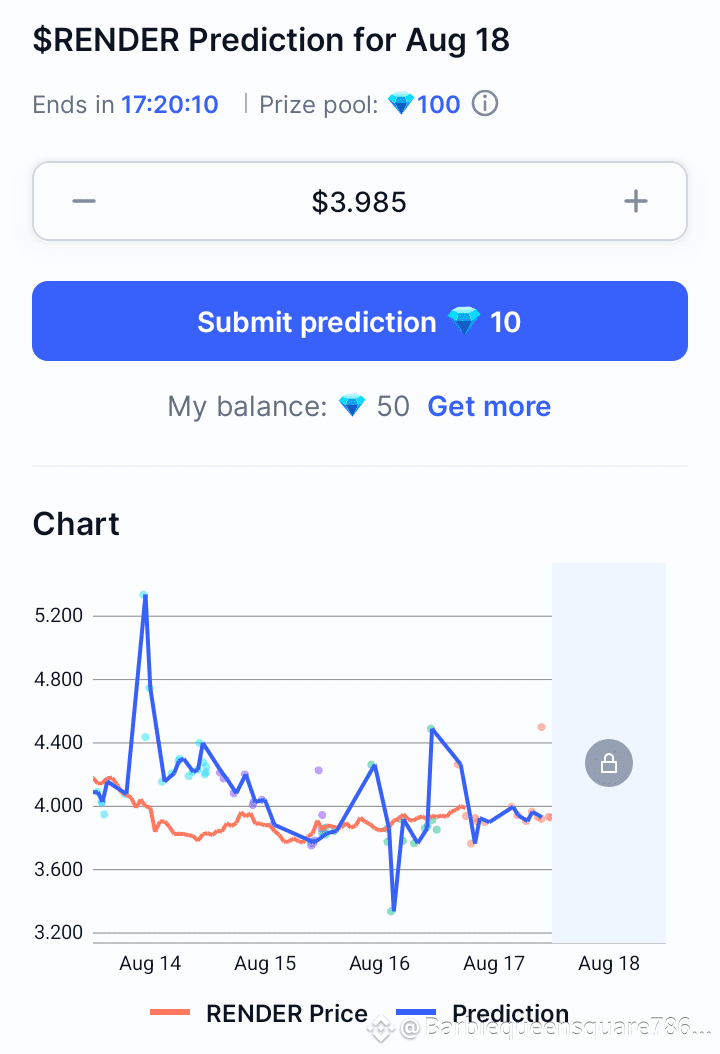This screenshot has height=1054, width=720.
Task: Click the diamond icon beside prize pool 100
Action: coord(401,104)
